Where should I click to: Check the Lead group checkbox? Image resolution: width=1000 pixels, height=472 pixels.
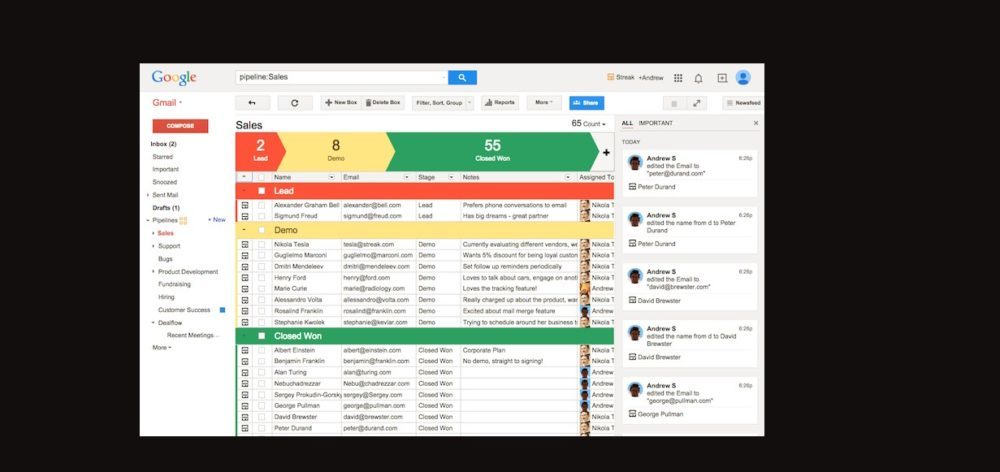coord(262,190)
